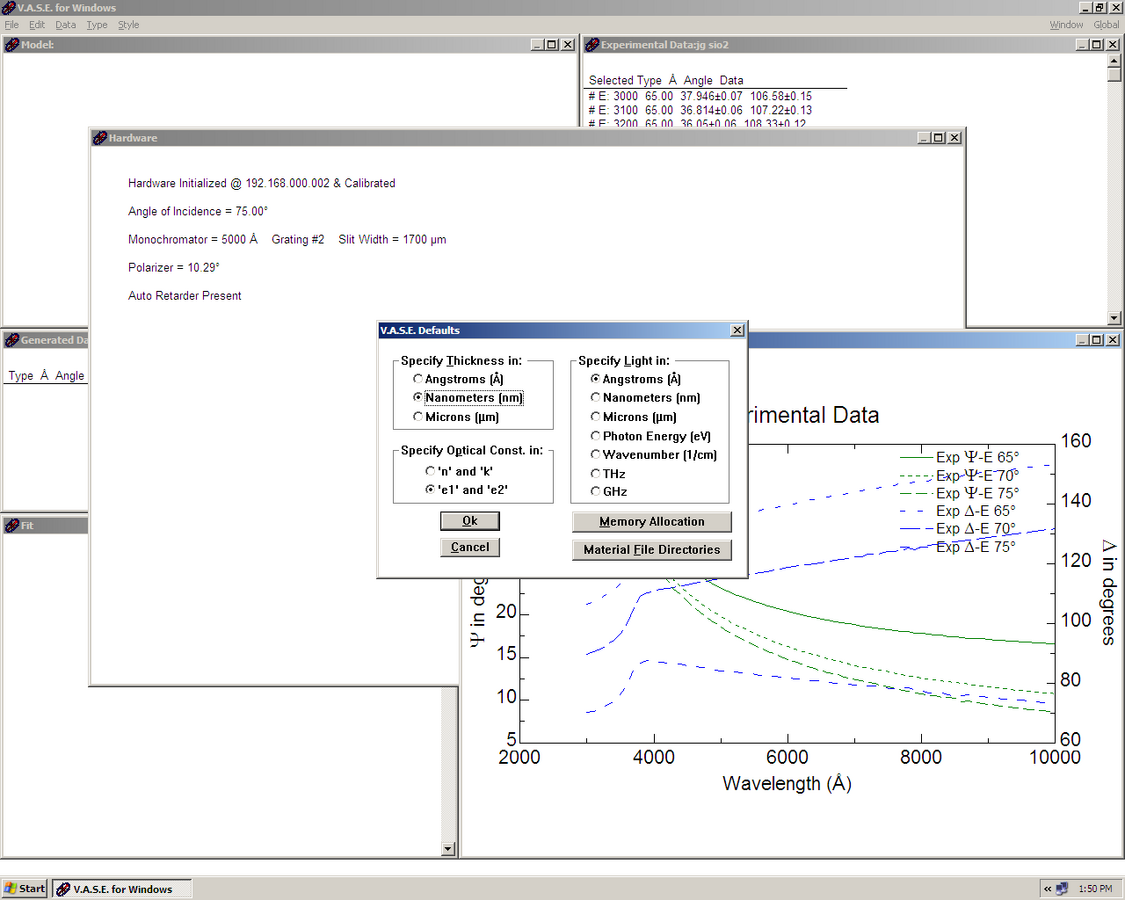Maximize the Hardware window

click(938, 138)
